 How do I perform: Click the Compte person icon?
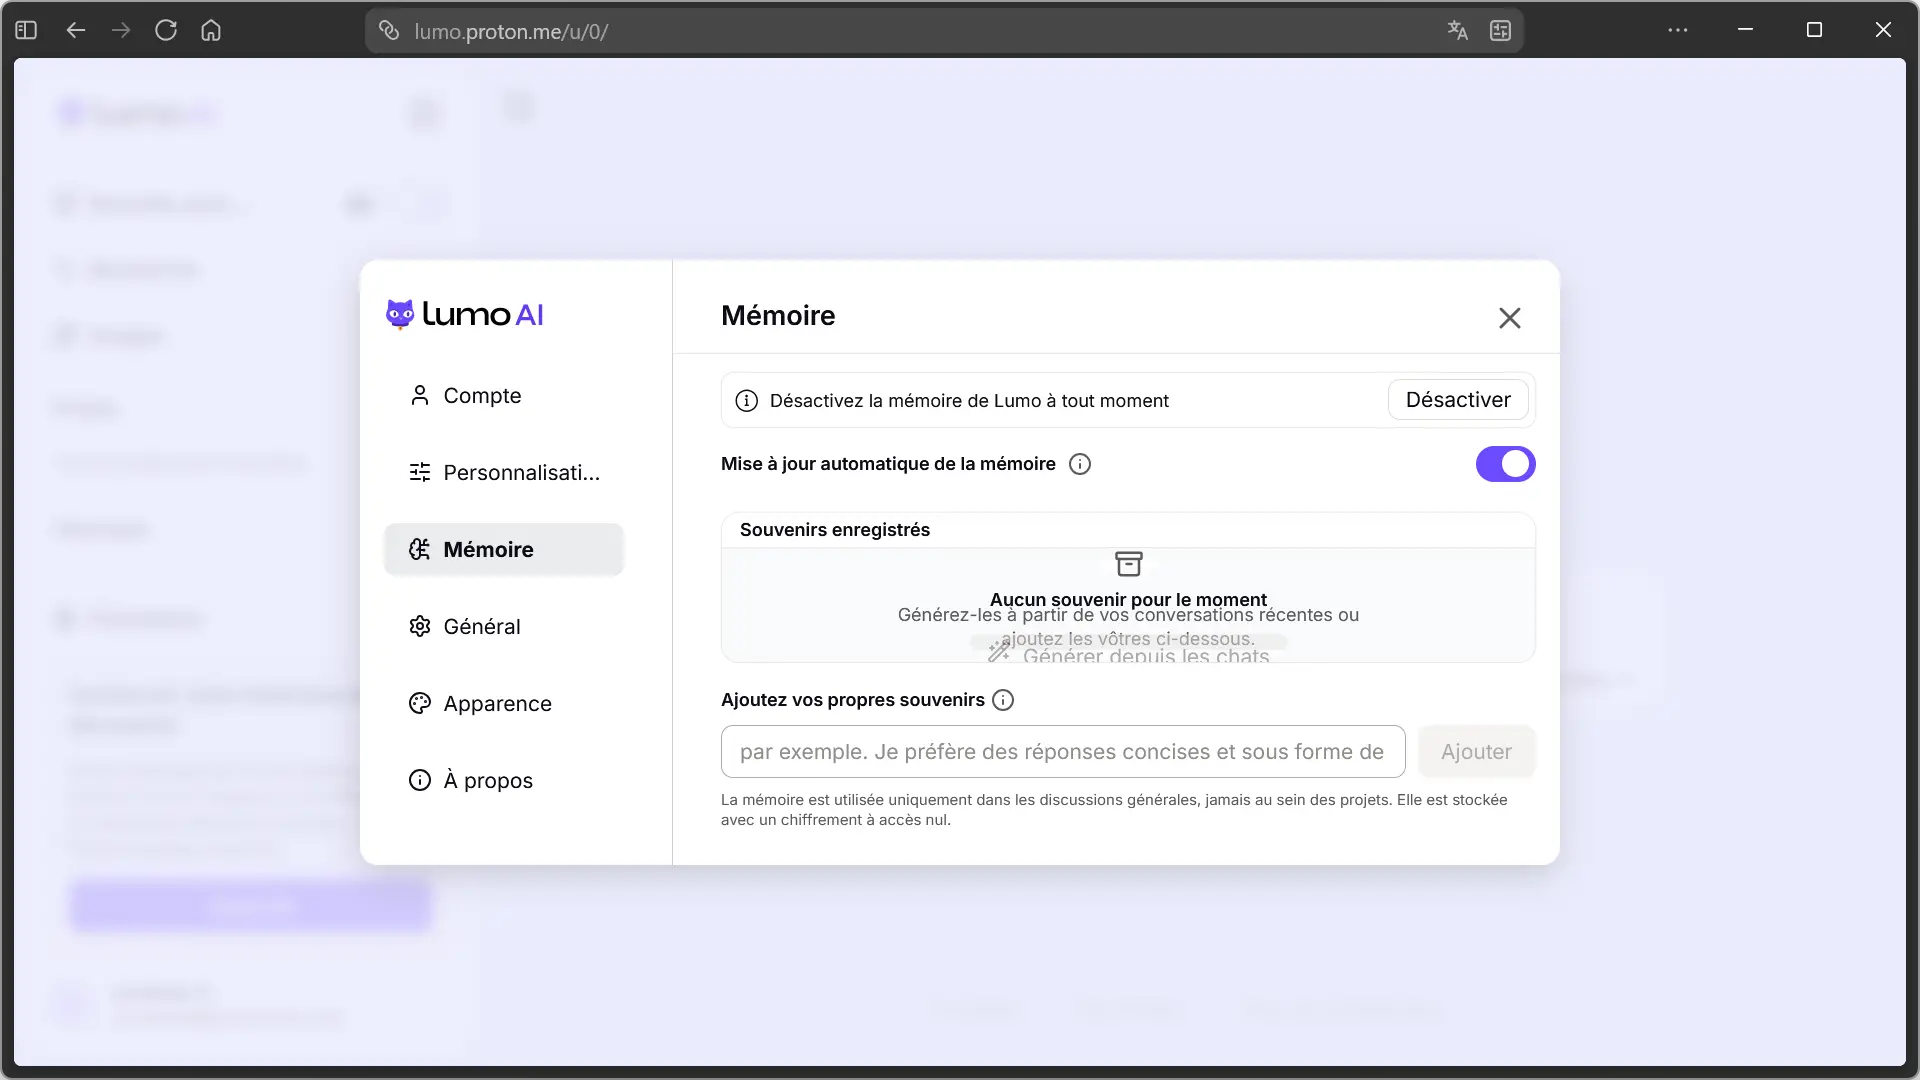point(420,396)
